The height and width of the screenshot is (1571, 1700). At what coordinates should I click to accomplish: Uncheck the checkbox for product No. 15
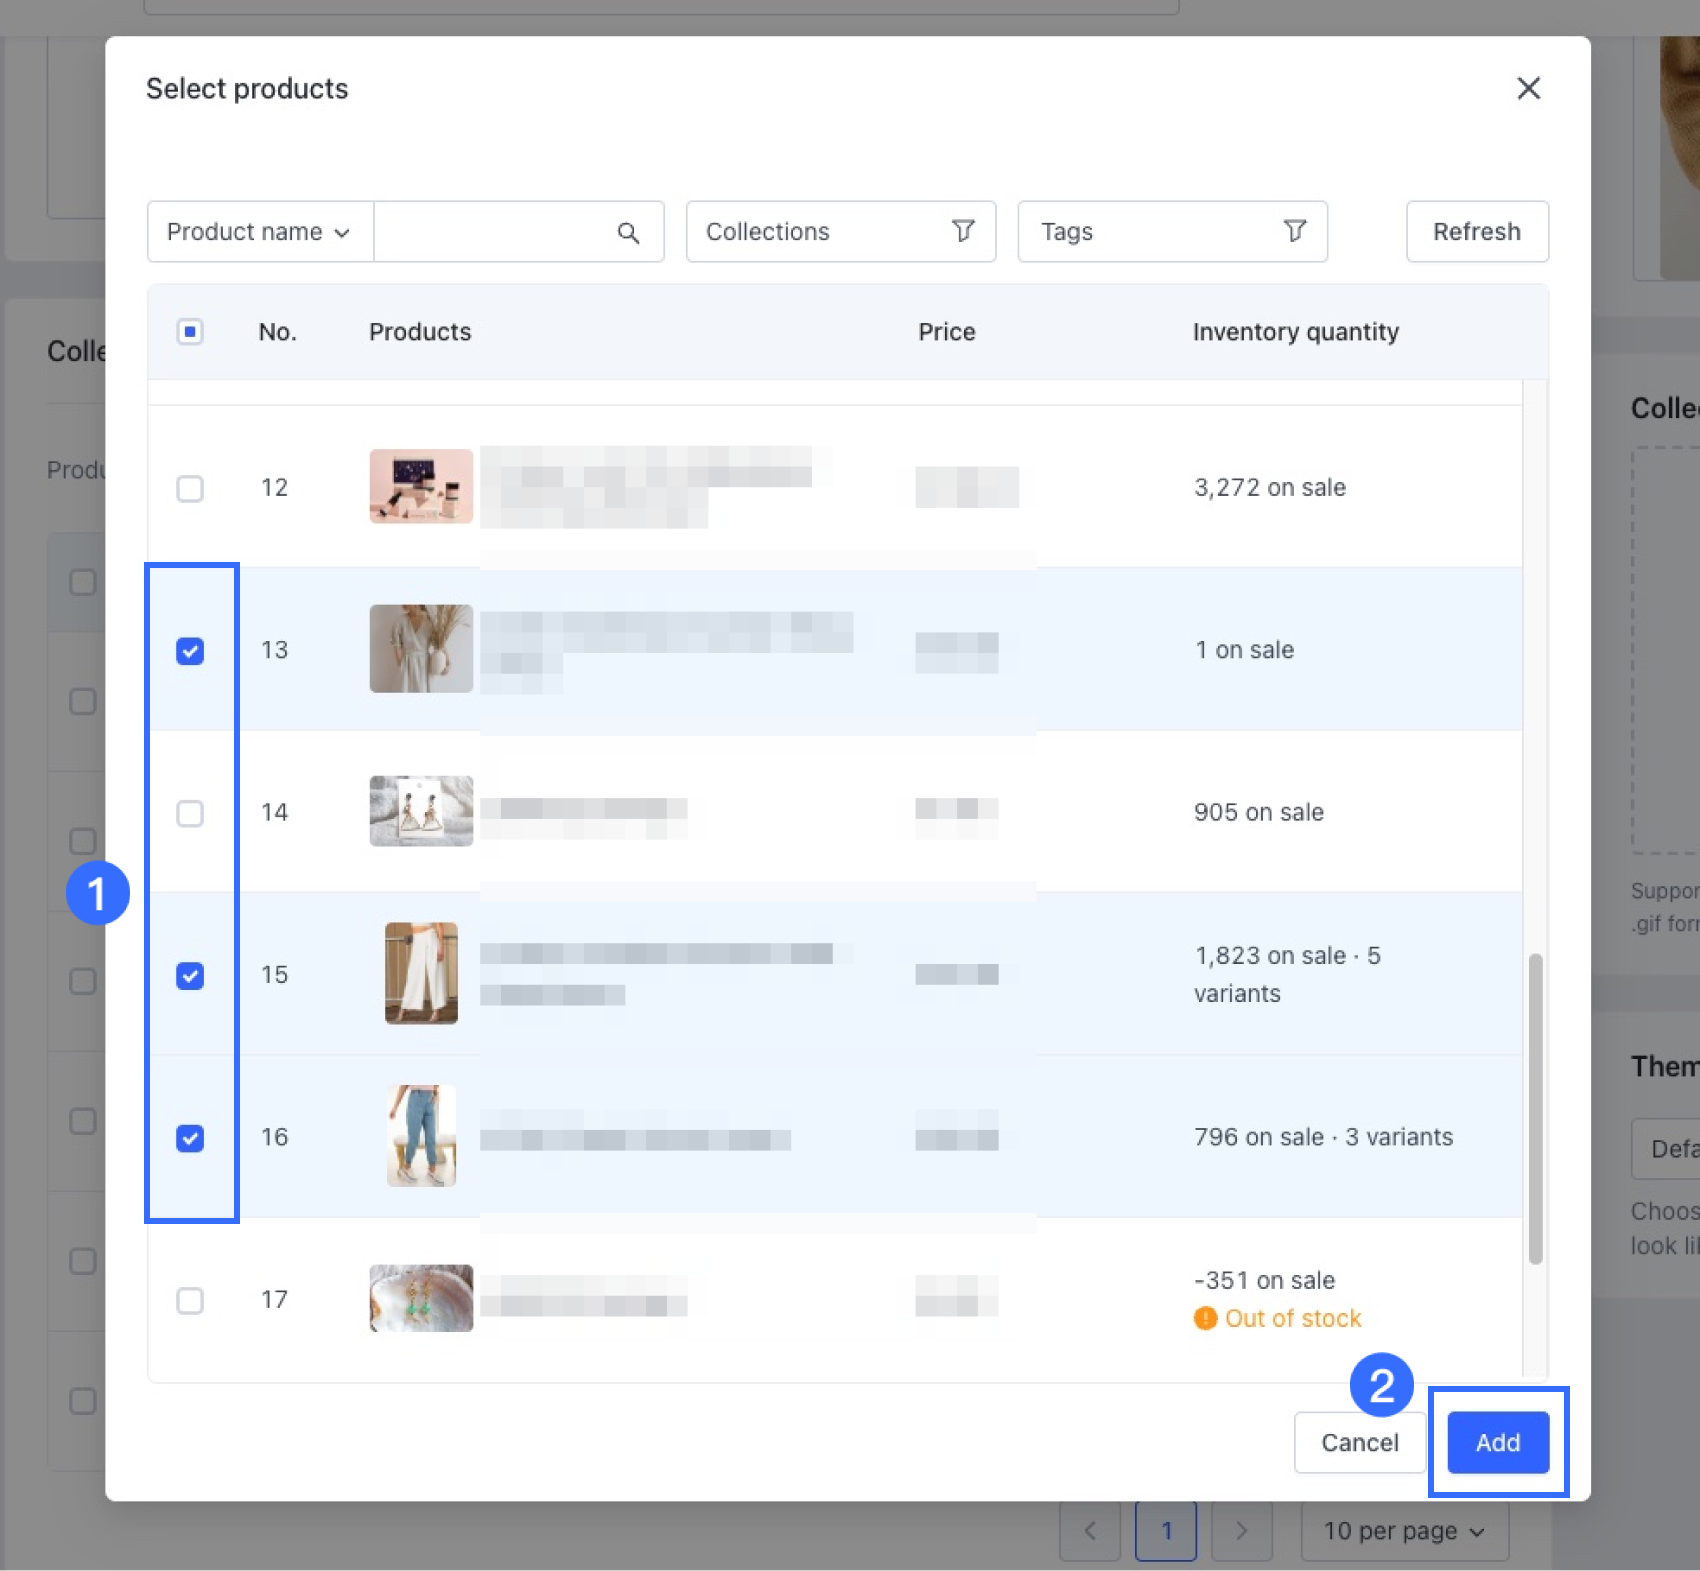(190, 975)
